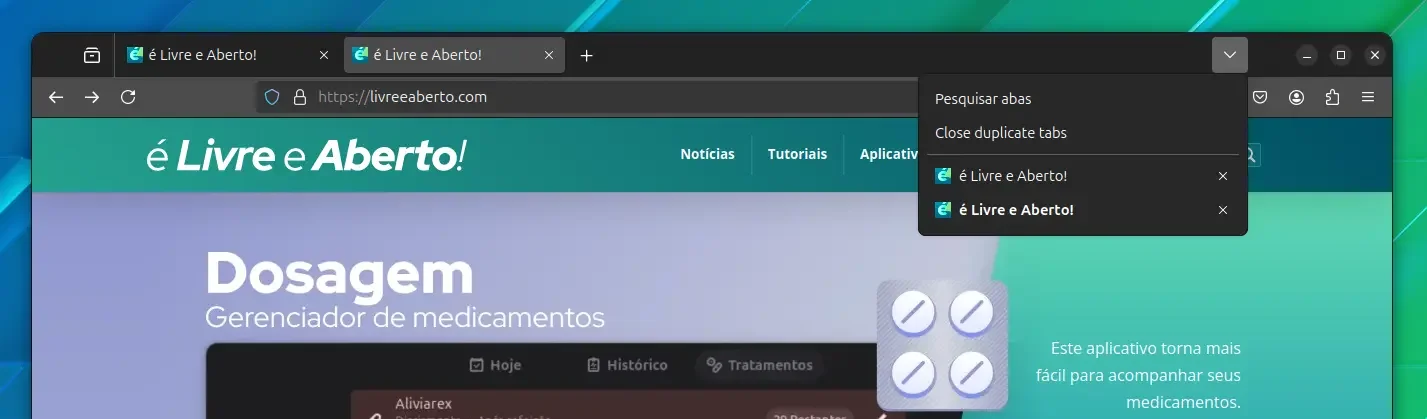Close first tab from dropdown list

(x=1223, y=176)
